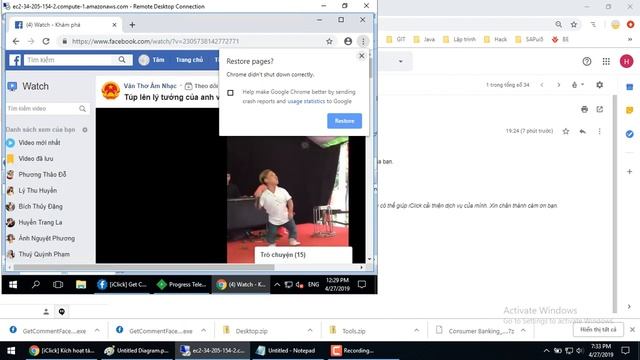The image size is (640, 360).
Task: Open more options for the Gmail message
Action: coord(599,131)
